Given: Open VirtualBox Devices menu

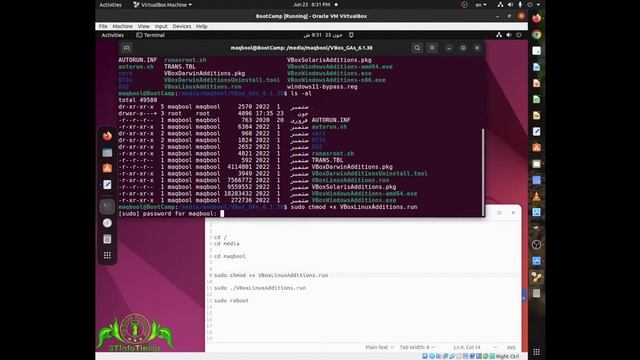Looking at the screenshot, I should point(182,26).
